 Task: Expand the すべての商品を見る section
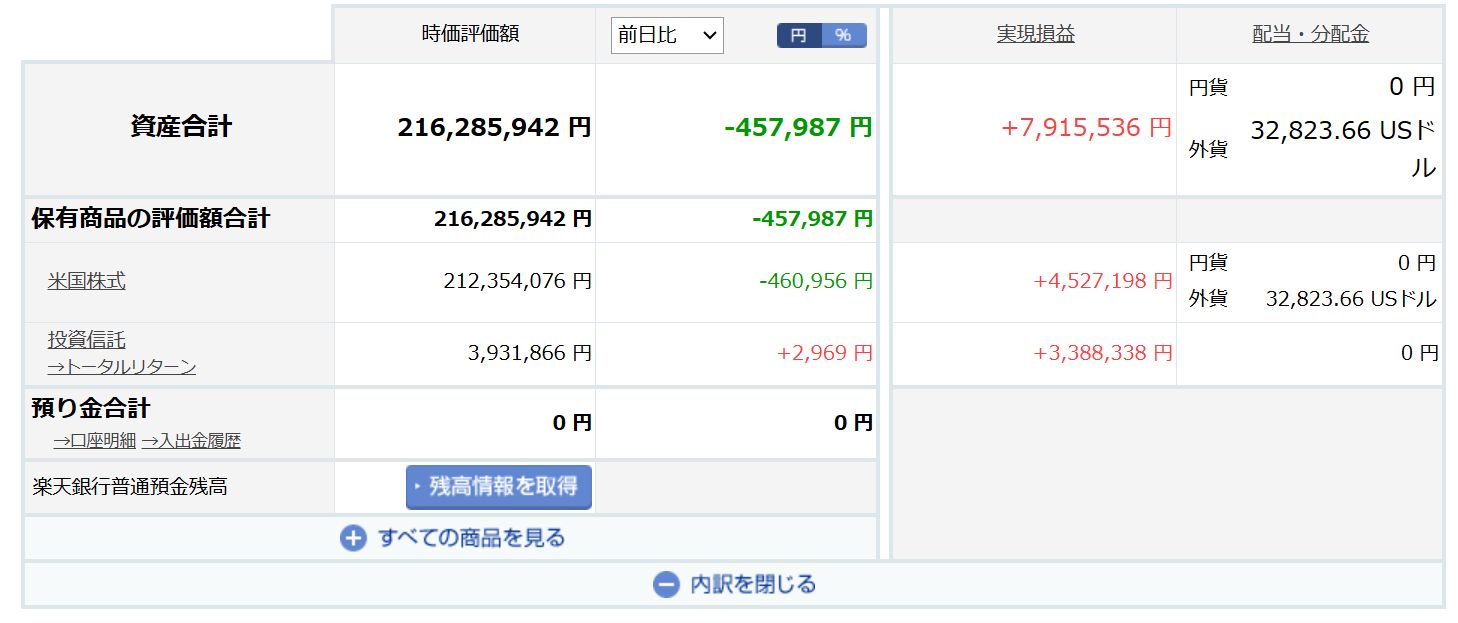click(471, 538)
